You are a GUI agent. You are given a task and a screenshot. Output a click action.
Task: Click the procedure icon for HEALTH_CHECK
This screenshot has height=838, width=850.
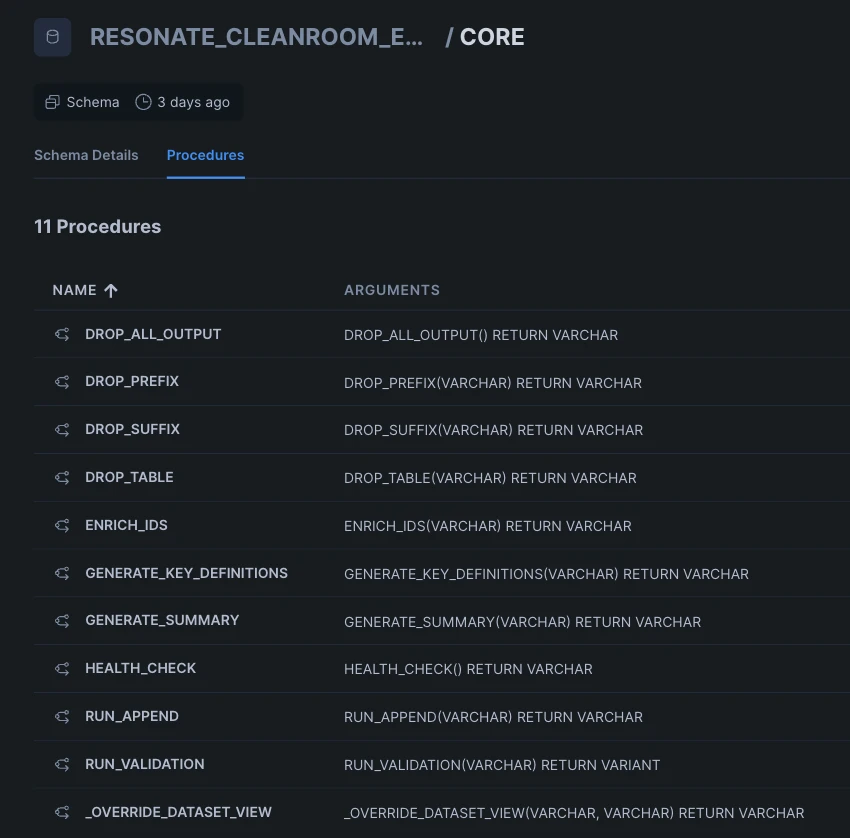[x=62, y=668]
